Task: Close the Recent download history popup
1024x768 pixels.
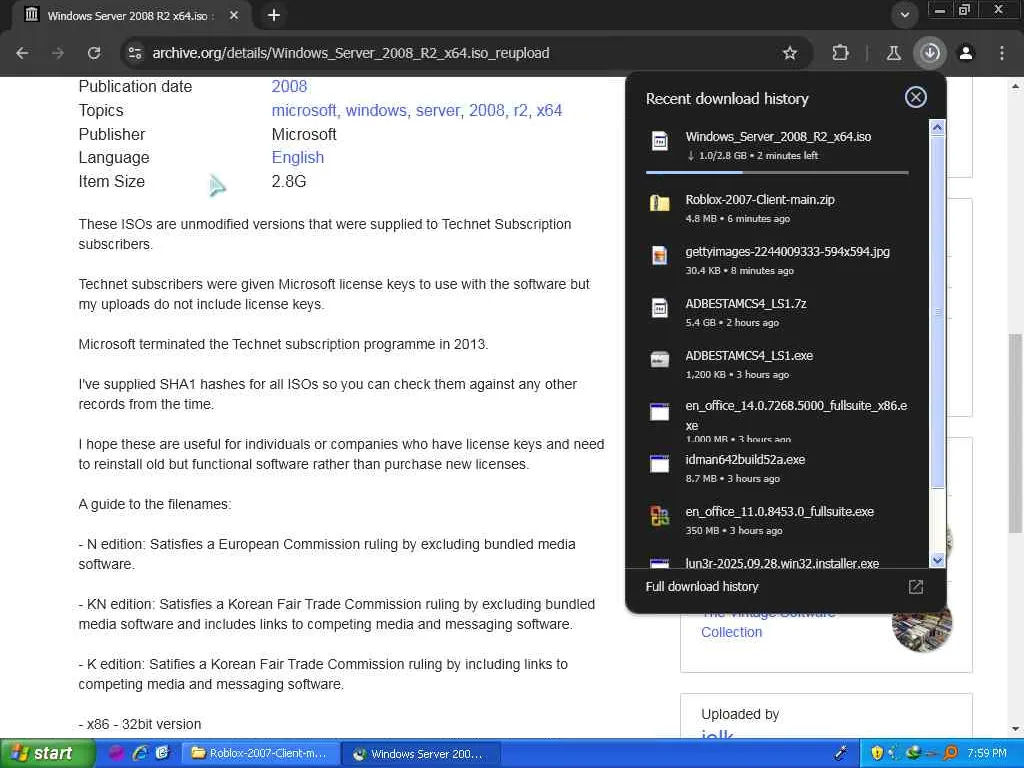Action: (x=916, y=97)
